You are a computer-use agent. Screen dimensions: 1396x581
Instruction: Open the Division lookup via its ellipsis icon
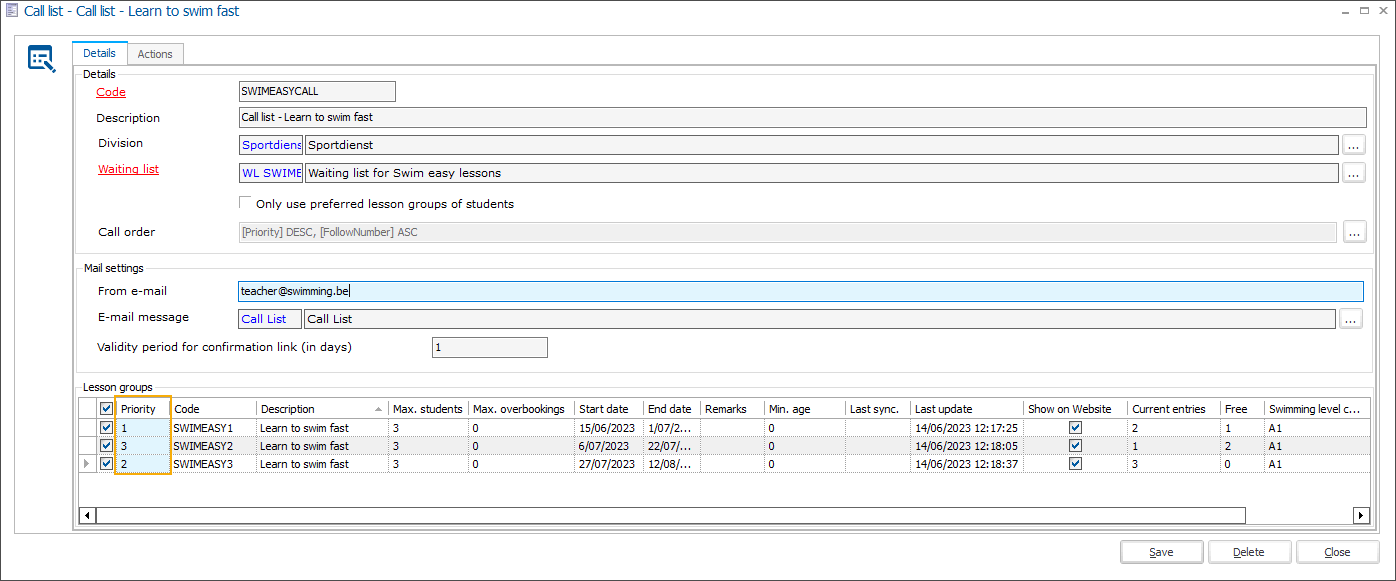point(1354,145)
